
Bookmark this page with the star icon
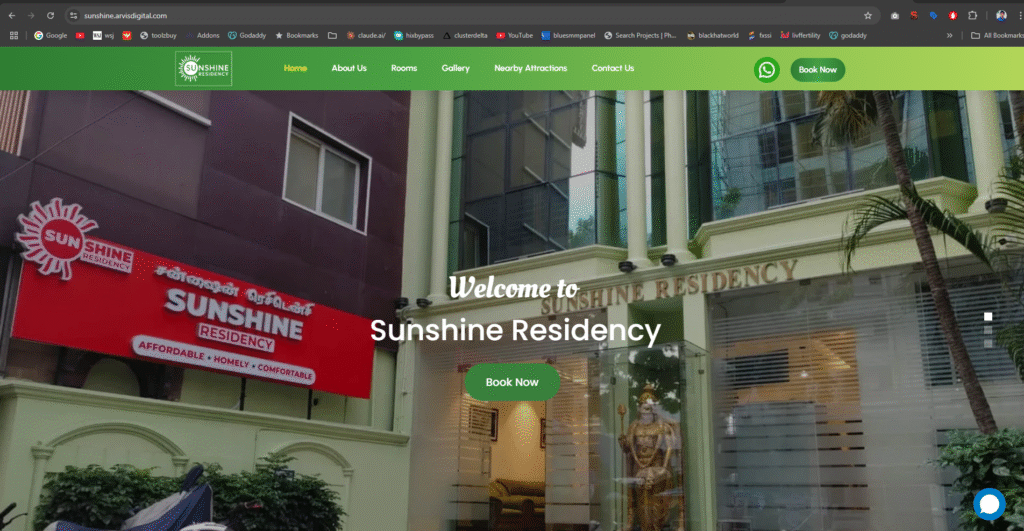coord(867,16)
